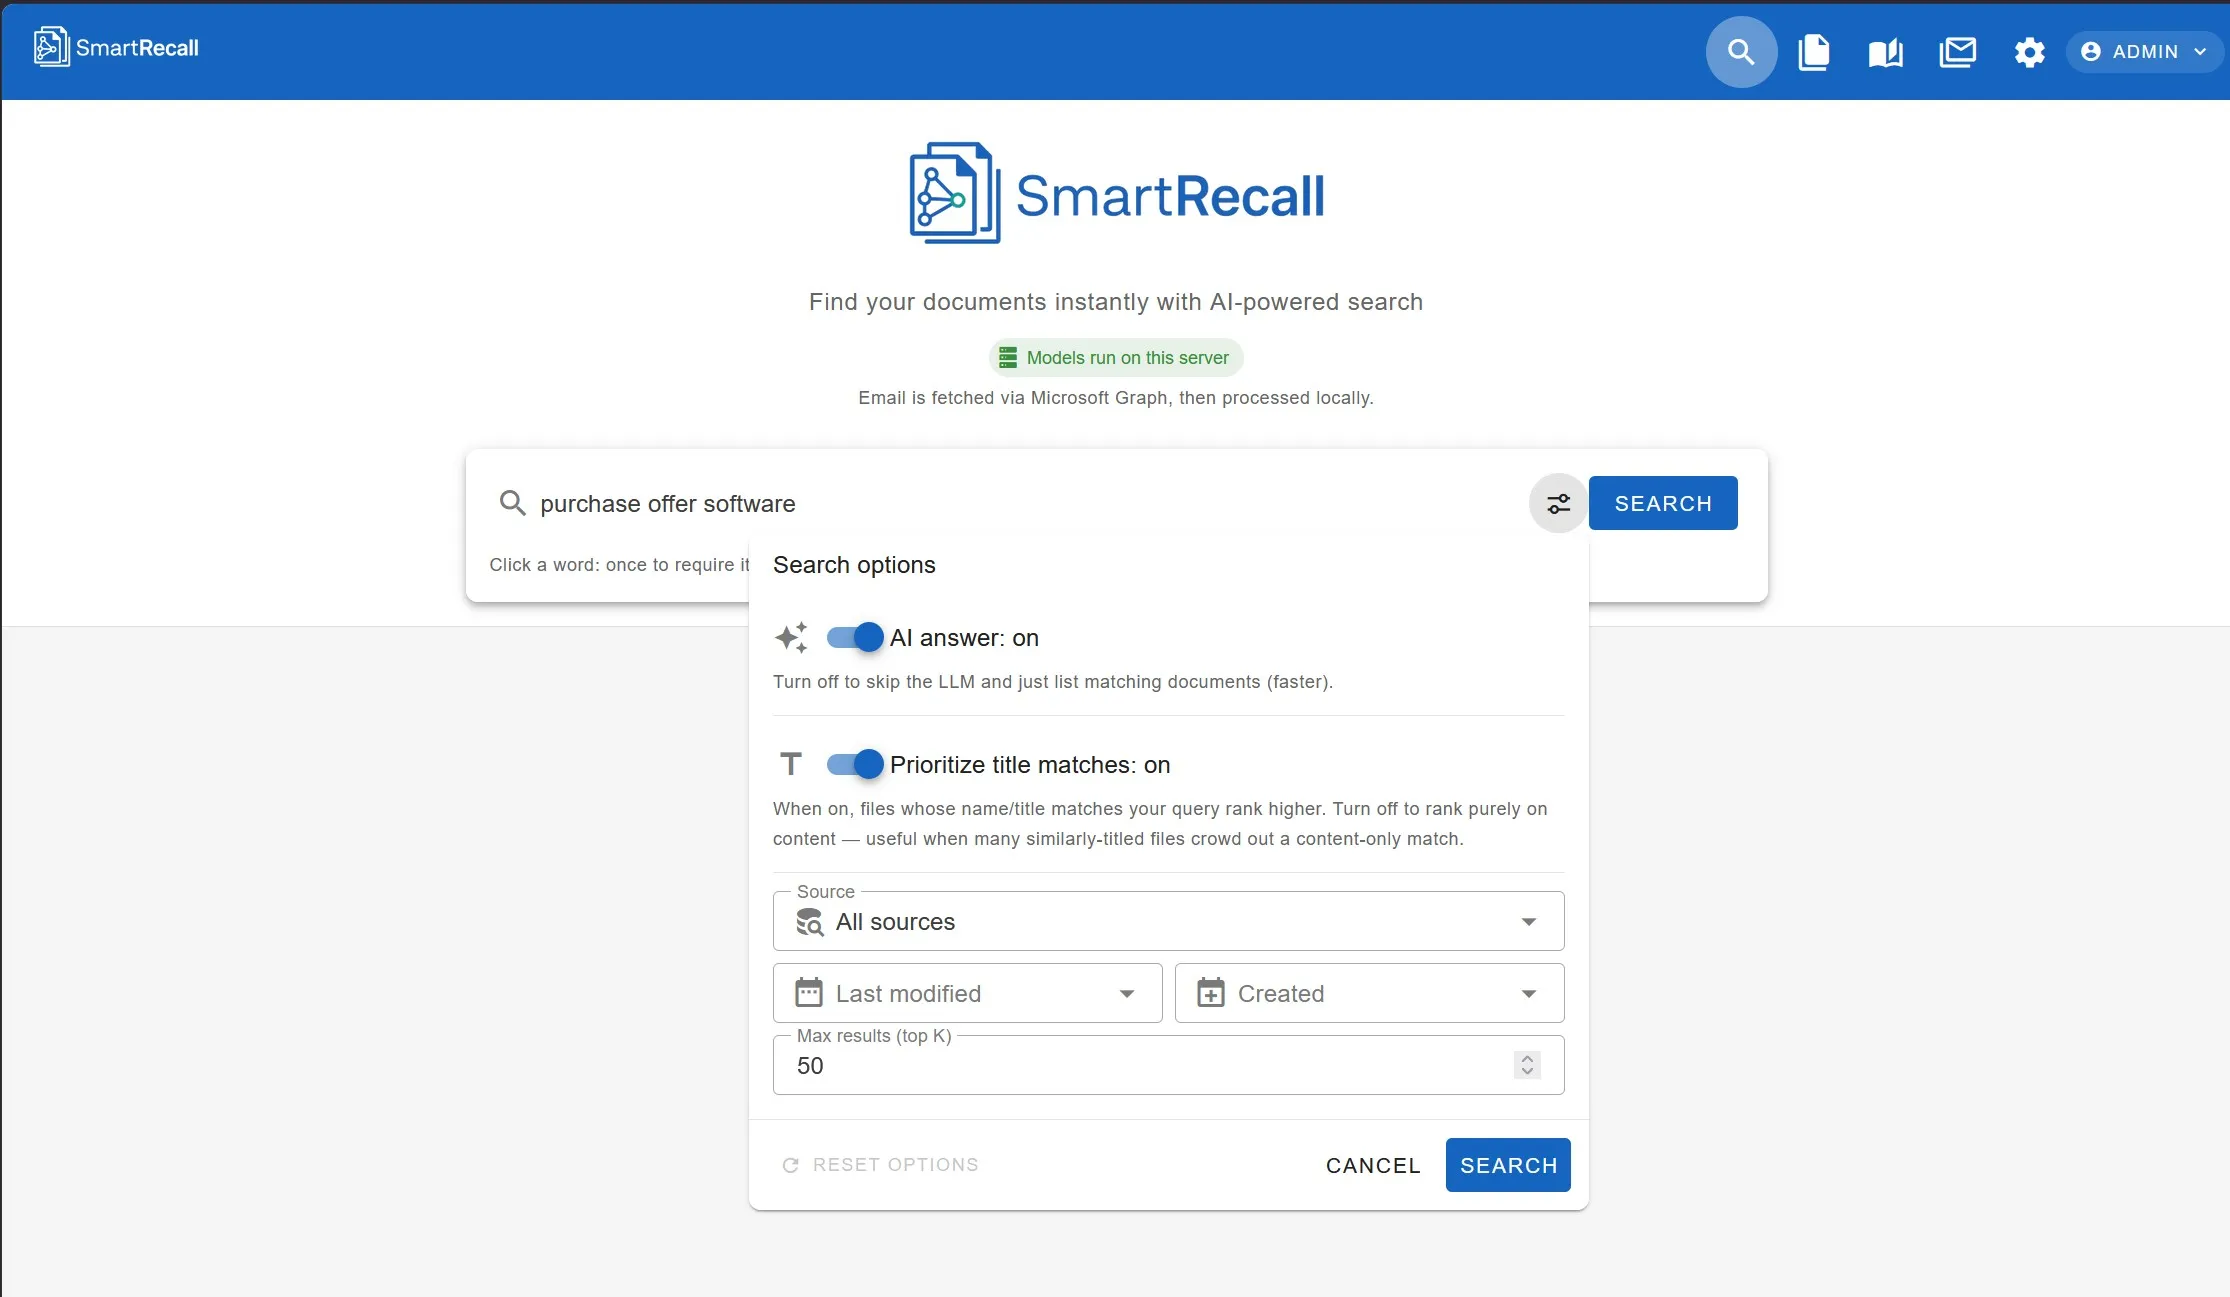This screenshot has width=2230, height=1297.
Task: Open the search page from header magnifier icon
Action: click(1741, 52)
